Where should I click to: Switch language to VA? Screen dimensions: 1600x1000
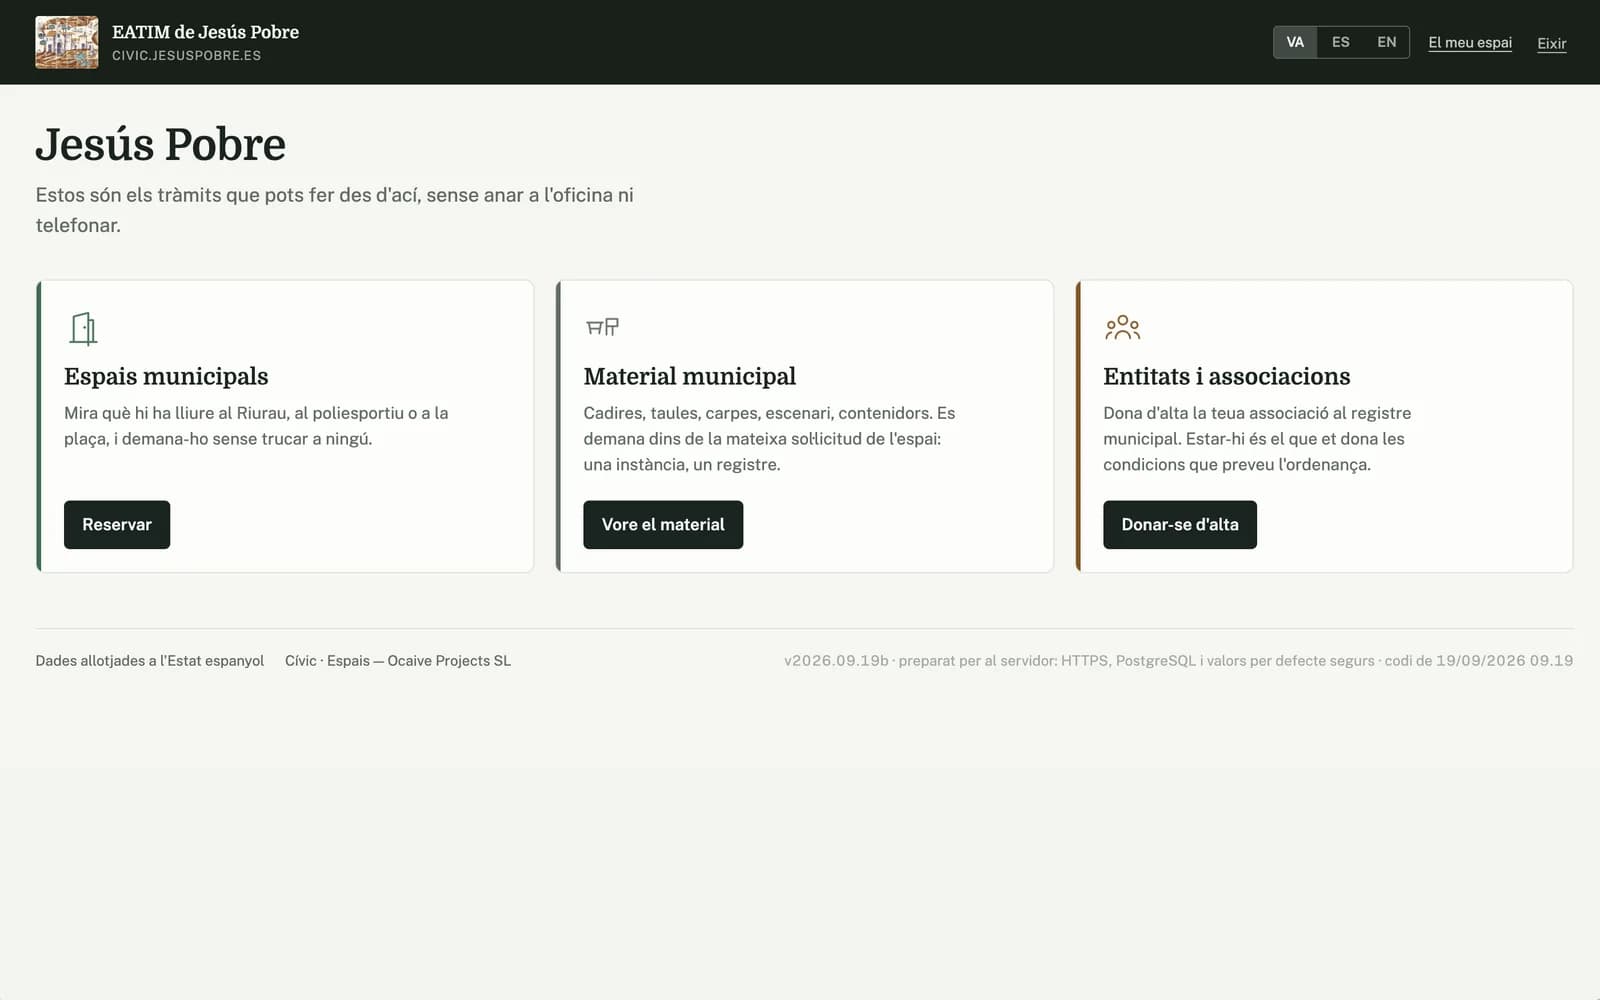(x=1295, y=42)
